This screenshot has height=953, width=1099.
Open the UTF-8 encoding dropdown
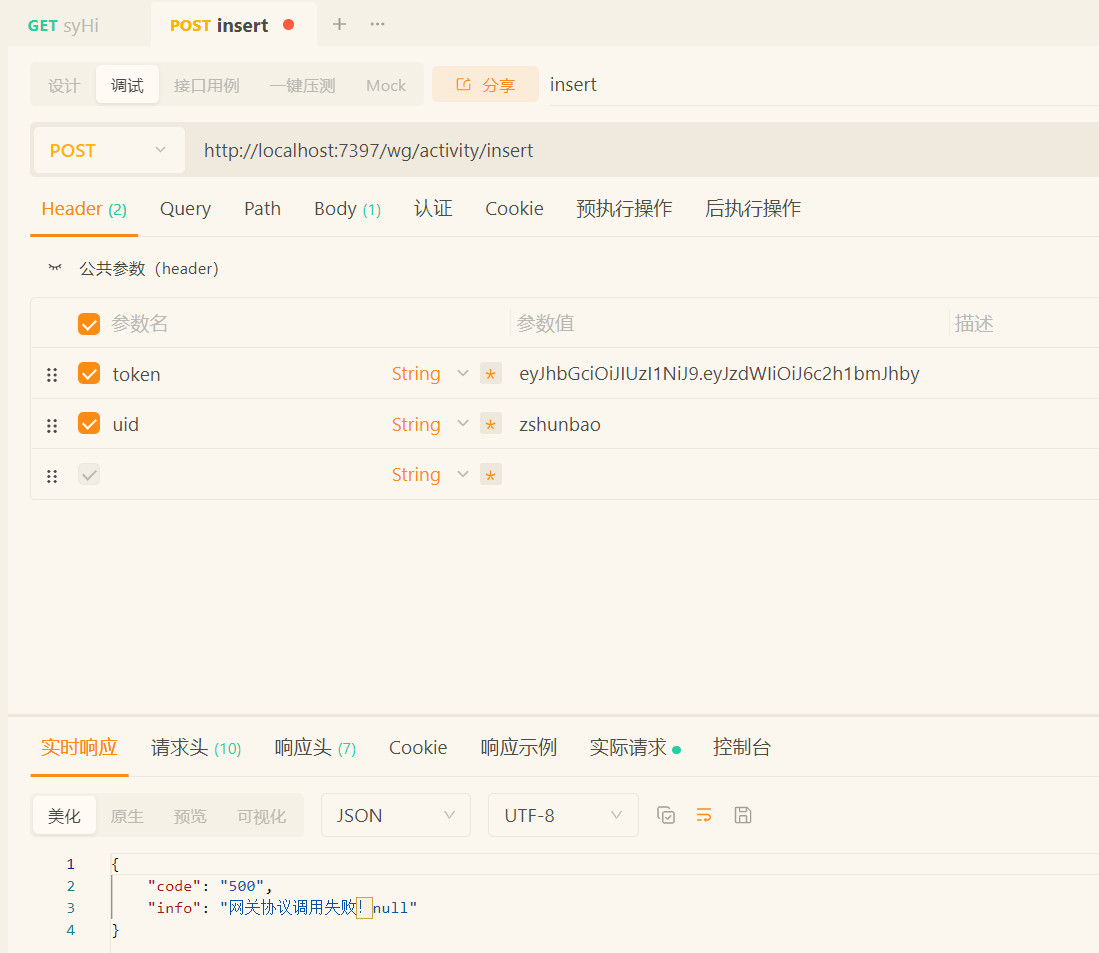click(x=563, y=815)
